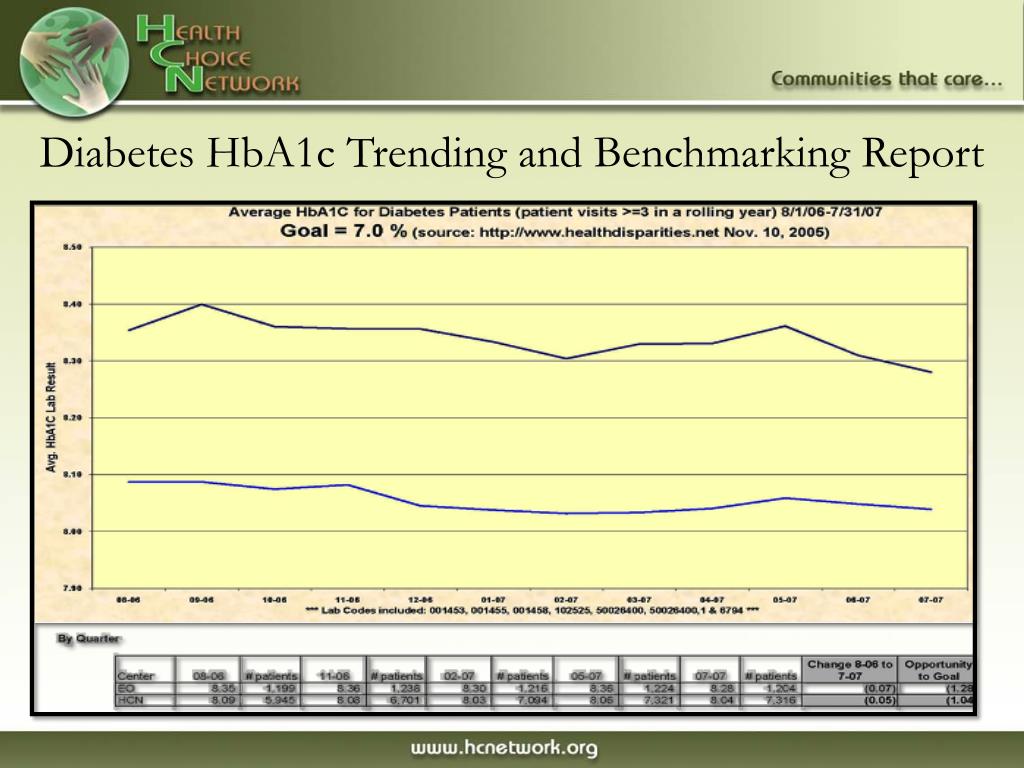Image resolution: width=1024 pixels, height=768 pixels.
Task: Click the 8.40 y-axis value
Action: click(72, 304)
